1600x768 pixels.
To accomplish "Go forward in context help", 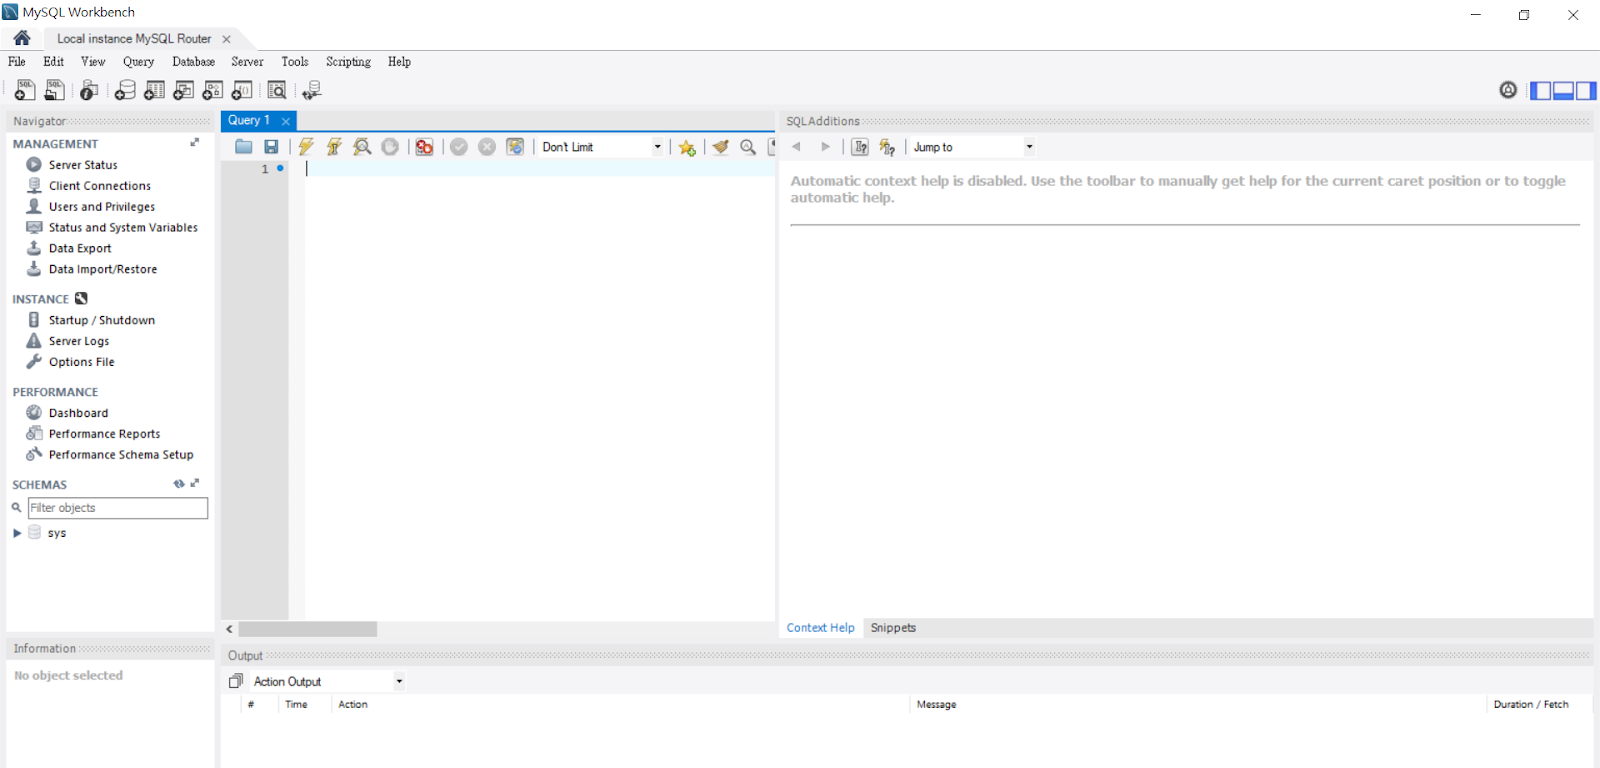I will point(825,147).
